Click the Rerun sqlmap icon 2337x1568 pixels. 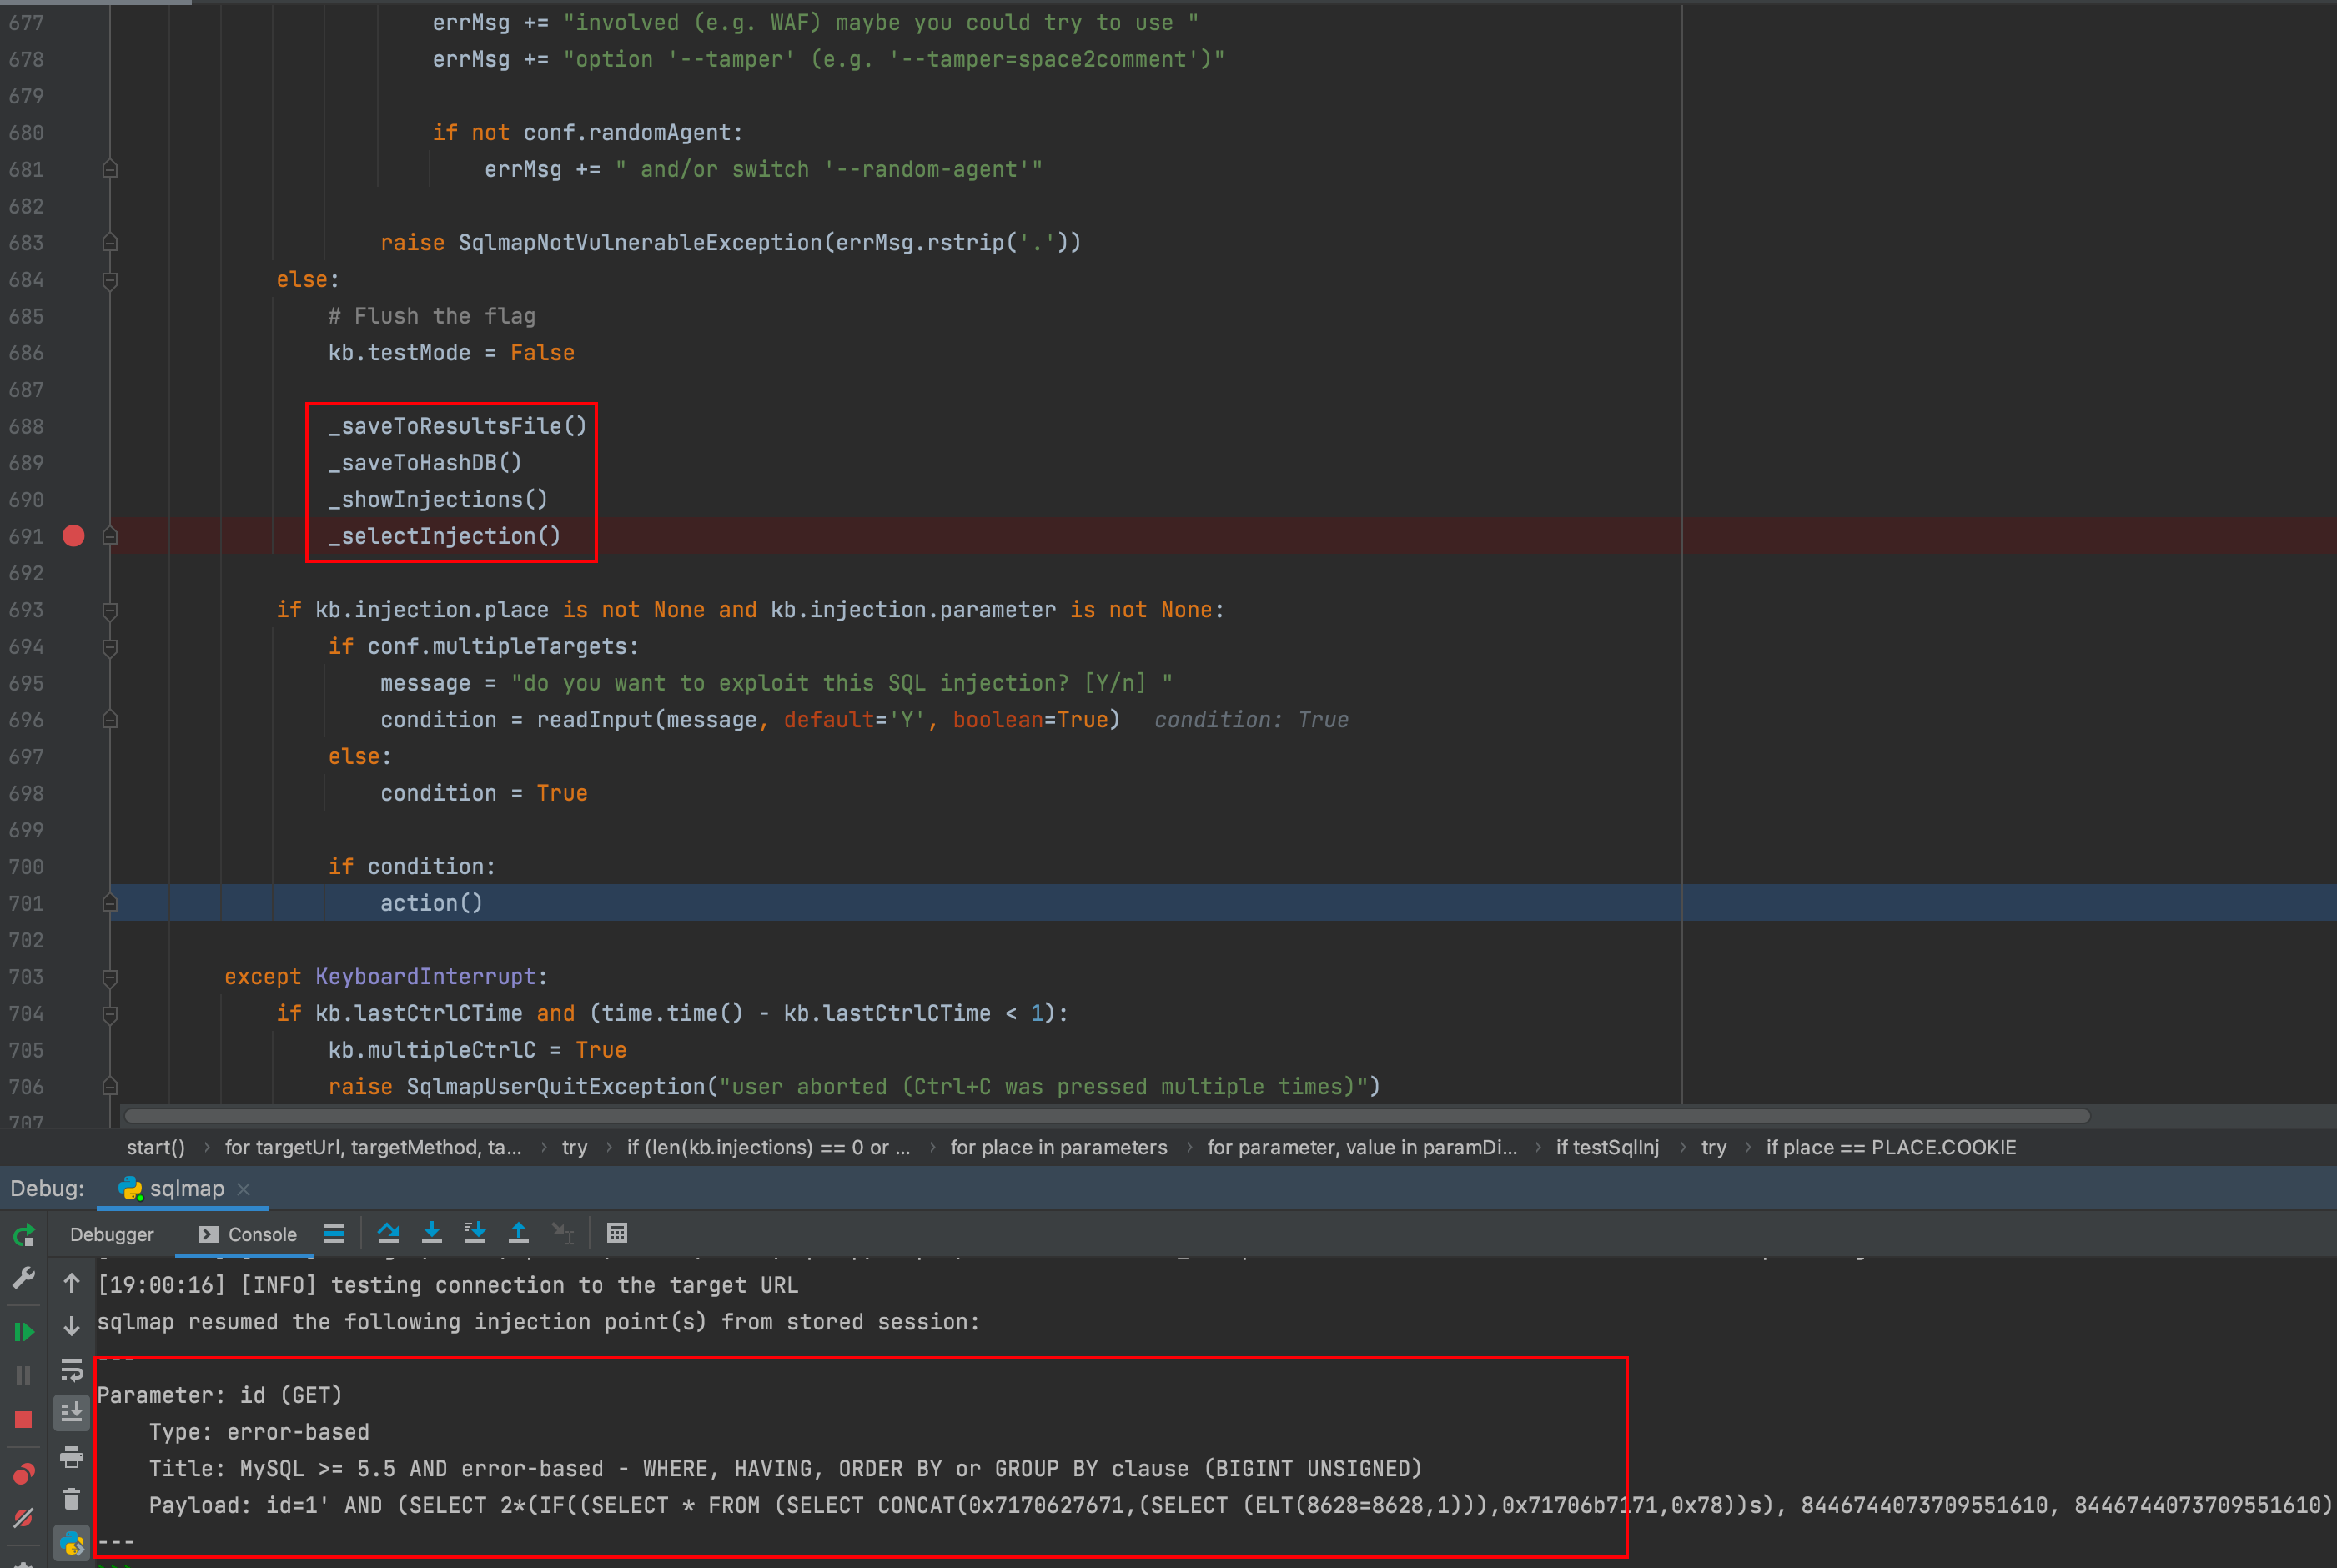click(24, 1235)
